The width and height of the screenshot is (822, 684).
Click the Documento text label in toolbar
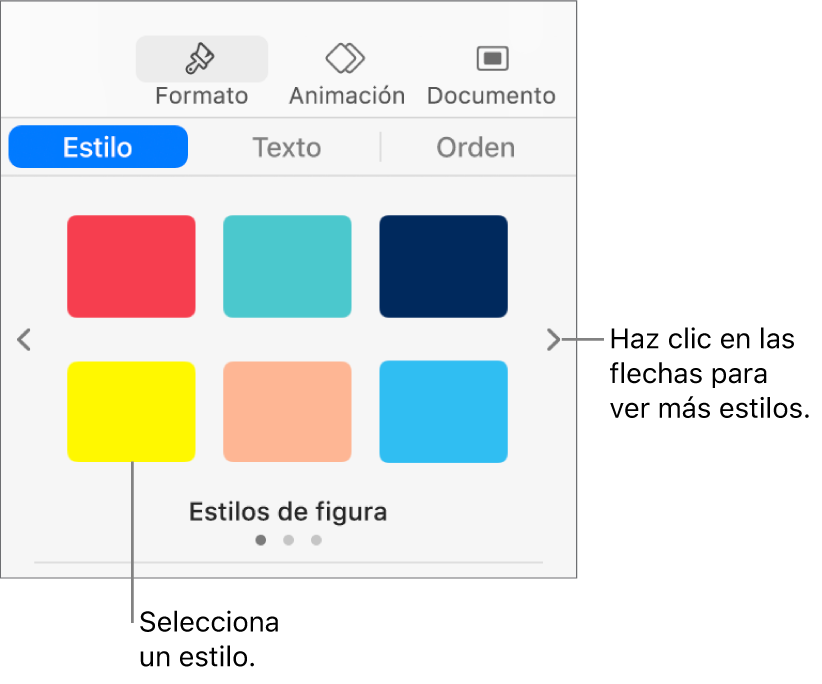[x=491, y=96]
